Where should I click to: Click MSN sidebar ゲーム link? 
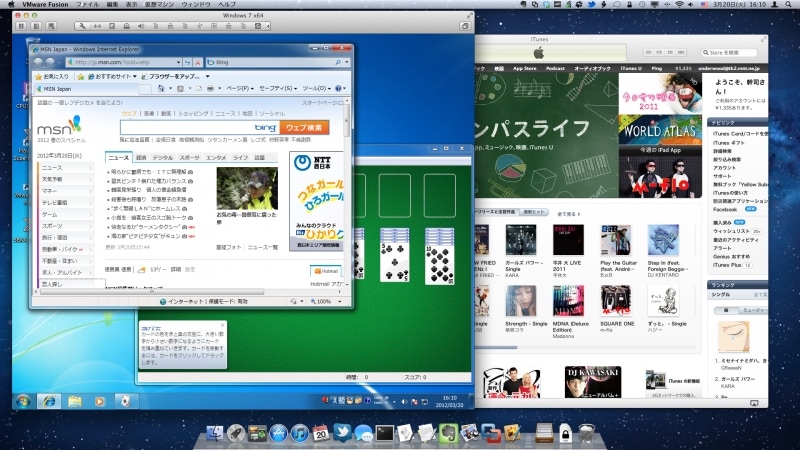pyautogui.click(x=49, y=215)
